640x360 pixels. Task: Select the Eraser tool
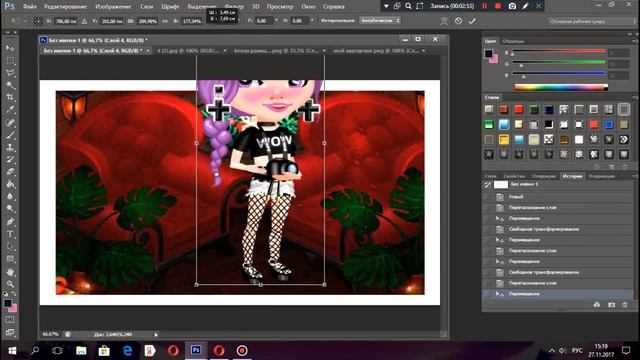10,172
